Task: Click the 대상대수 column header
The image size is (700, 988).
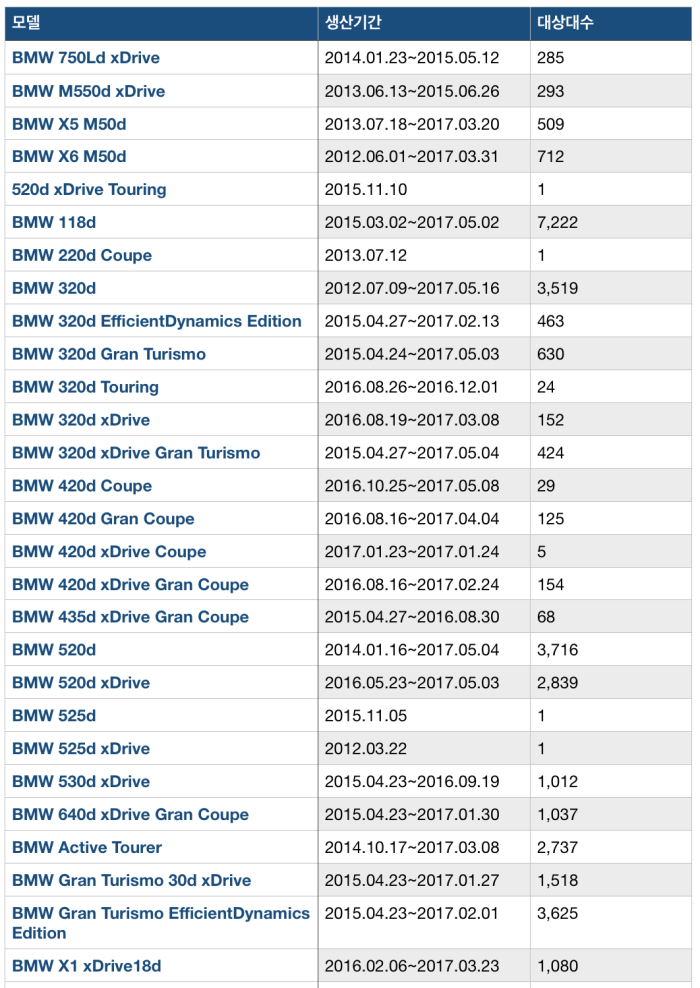Action: [565, 21]
